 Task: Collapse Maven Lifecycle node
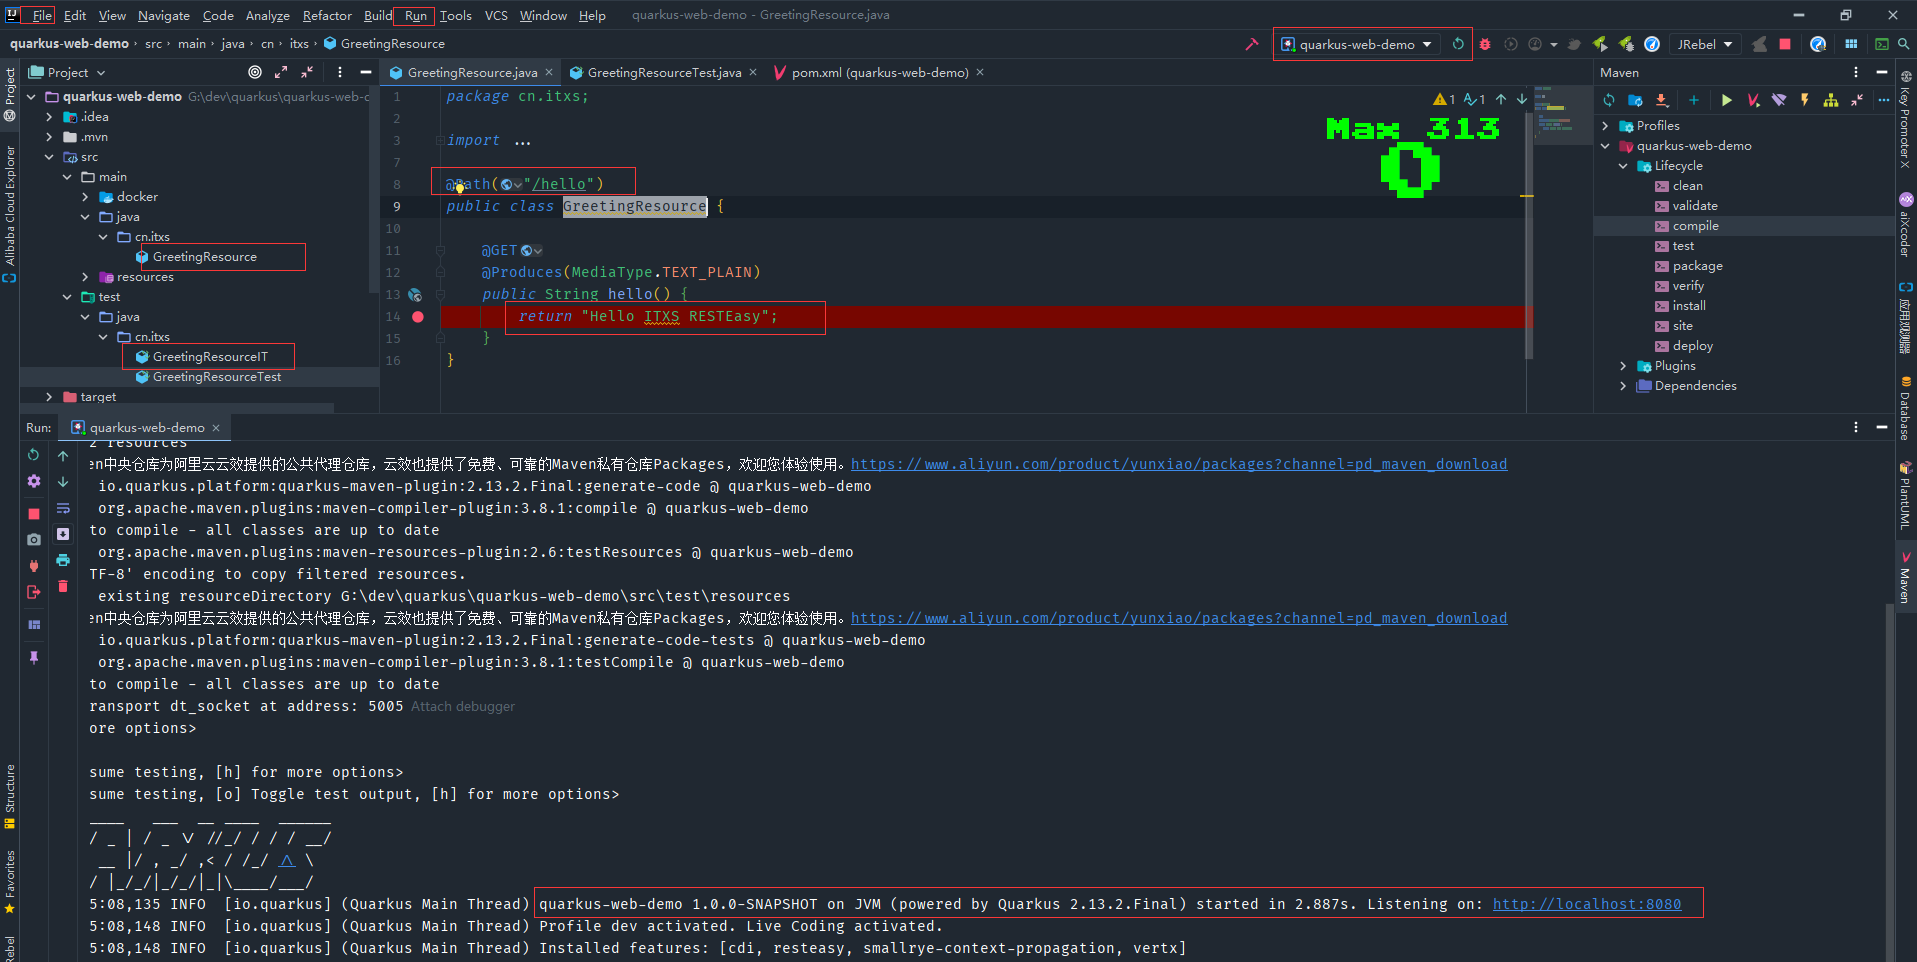click(x=1623, y=166)
